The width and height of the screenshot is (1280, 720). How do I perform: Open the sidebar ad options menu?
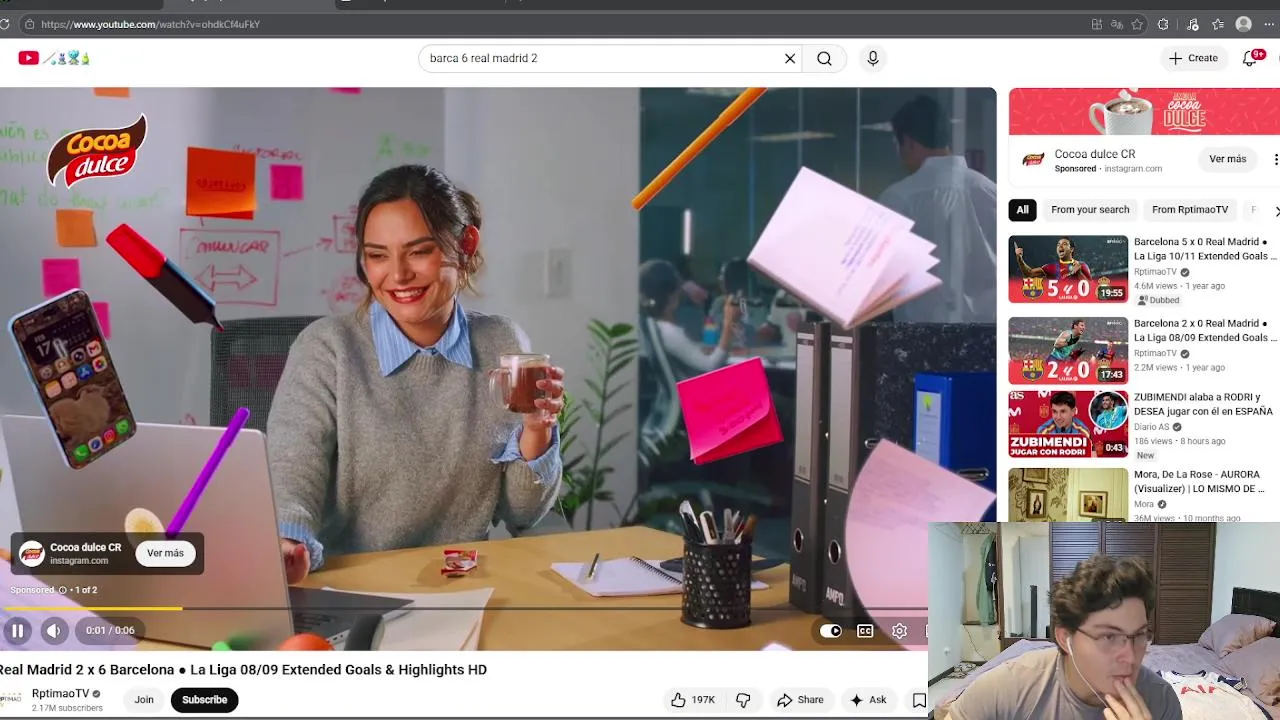(x=1275, y=159)
